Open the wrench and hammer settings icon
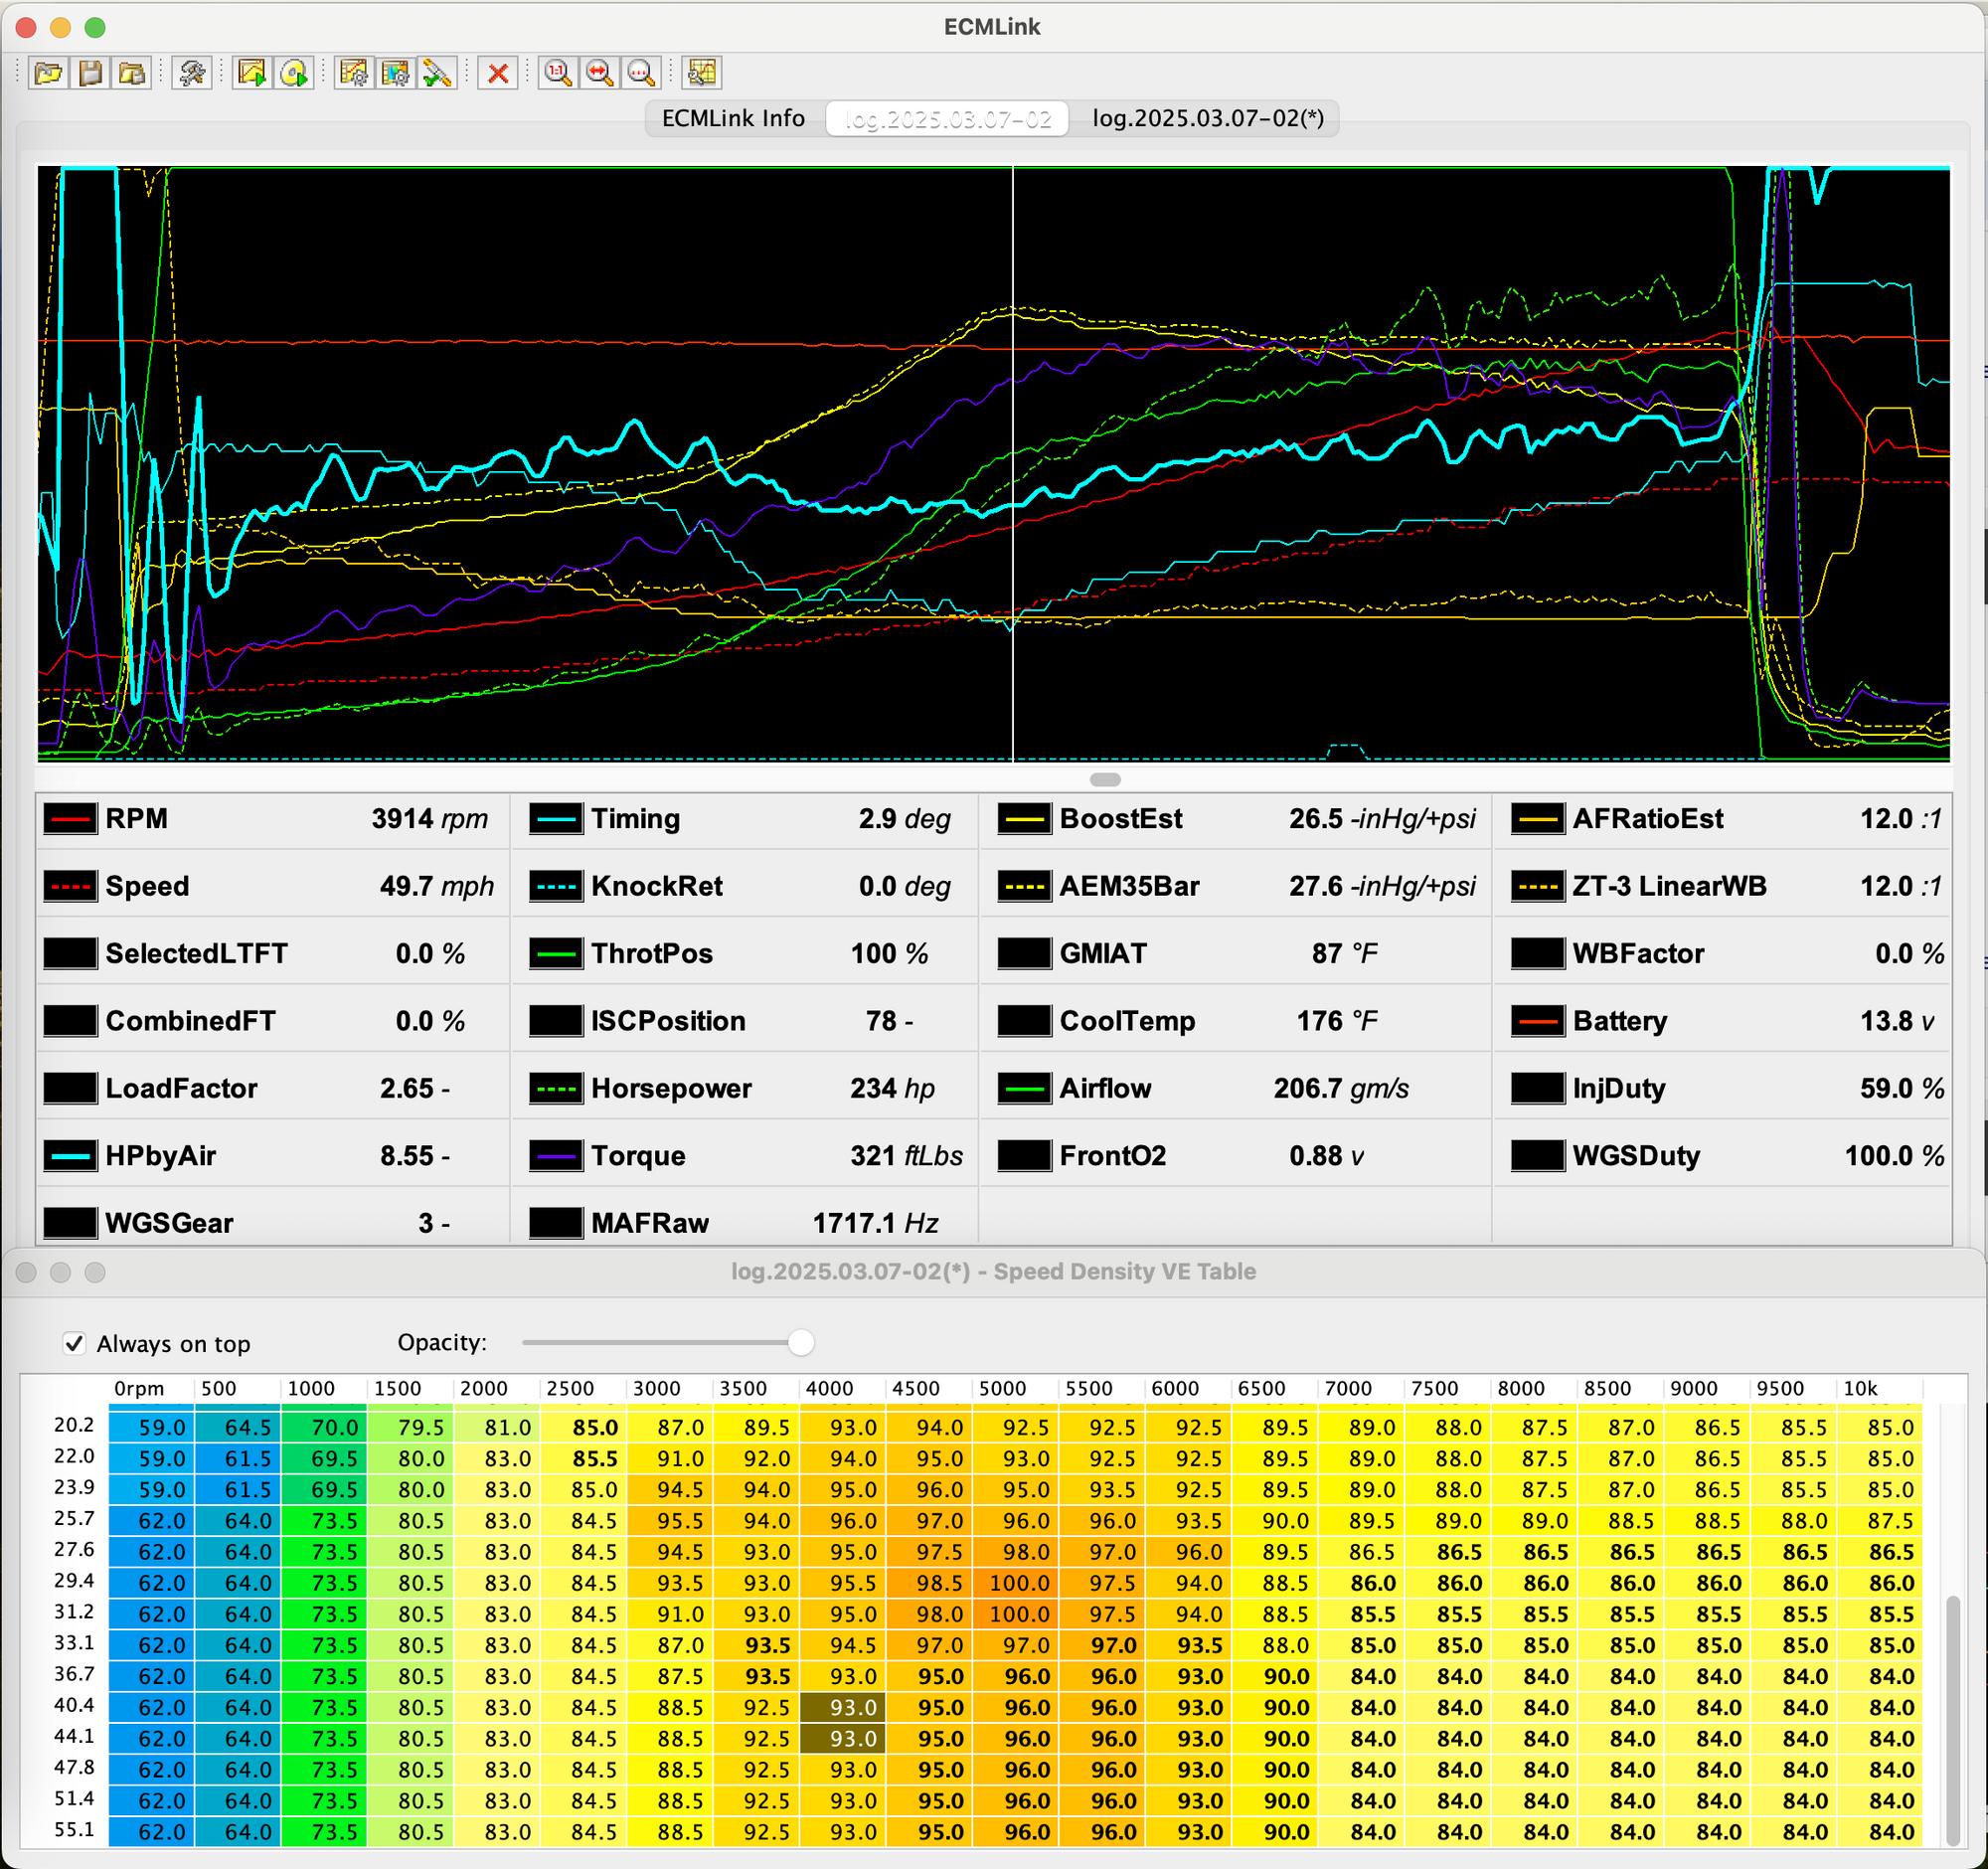The image size is (1988, 1869). pos(192,73)
